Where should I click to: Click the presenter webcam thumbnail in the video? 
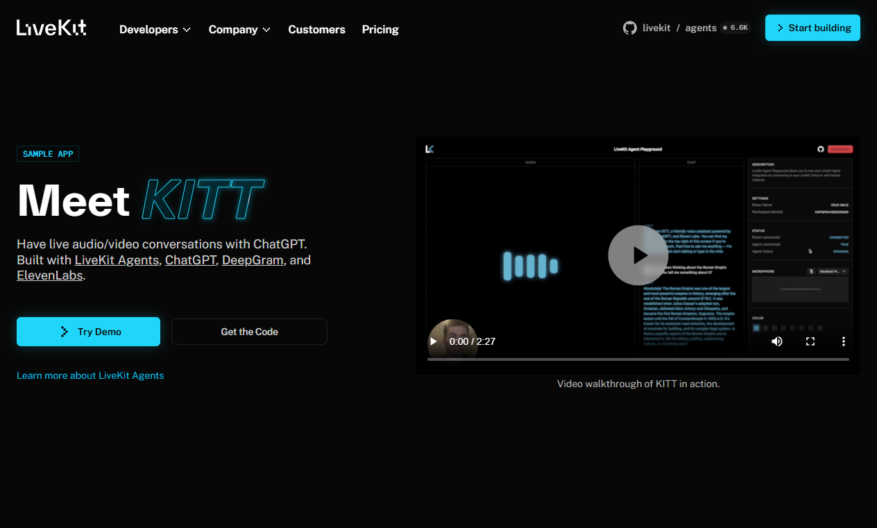click(452, 338)
